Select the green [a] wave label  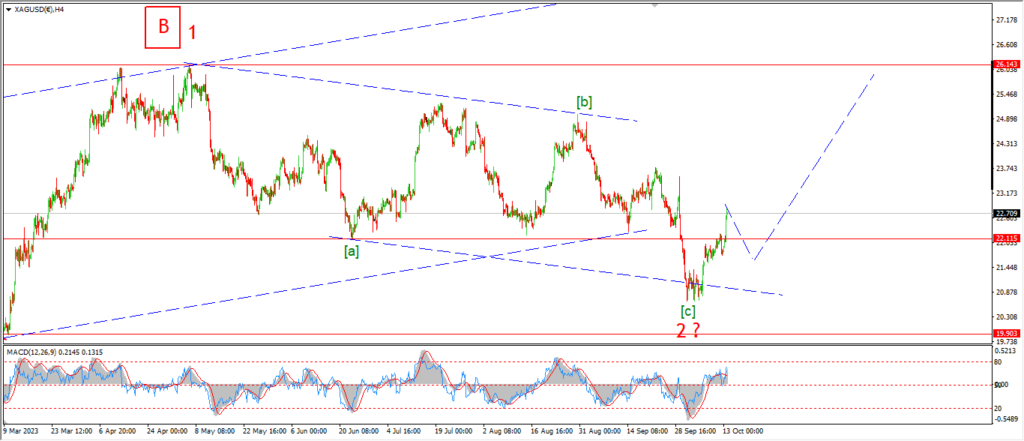[351, 251]
